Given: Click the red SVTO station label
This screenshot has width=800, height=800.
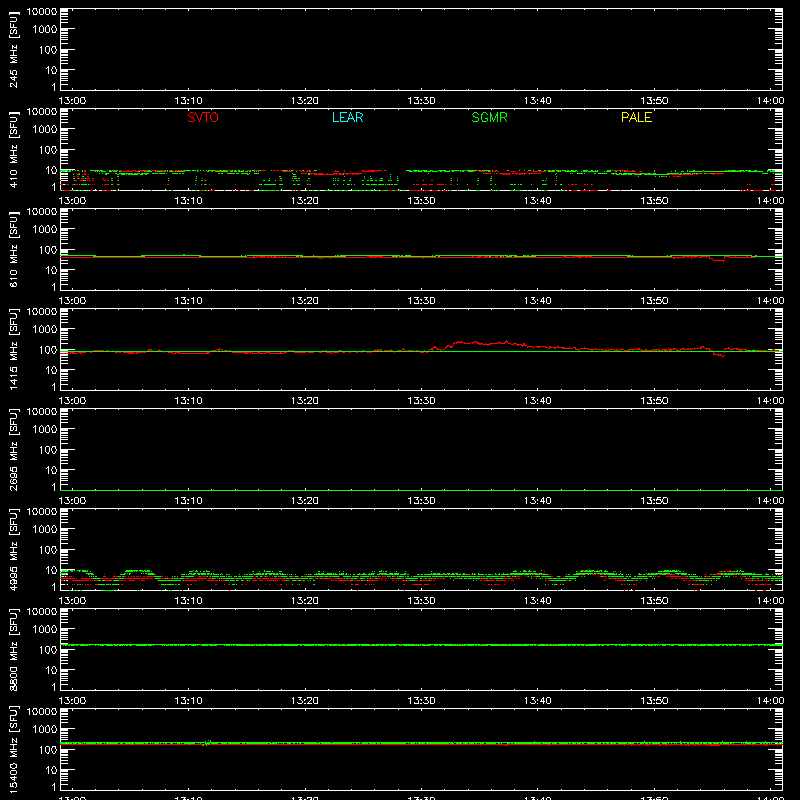Looking at the screenshot, I should 203,117.
